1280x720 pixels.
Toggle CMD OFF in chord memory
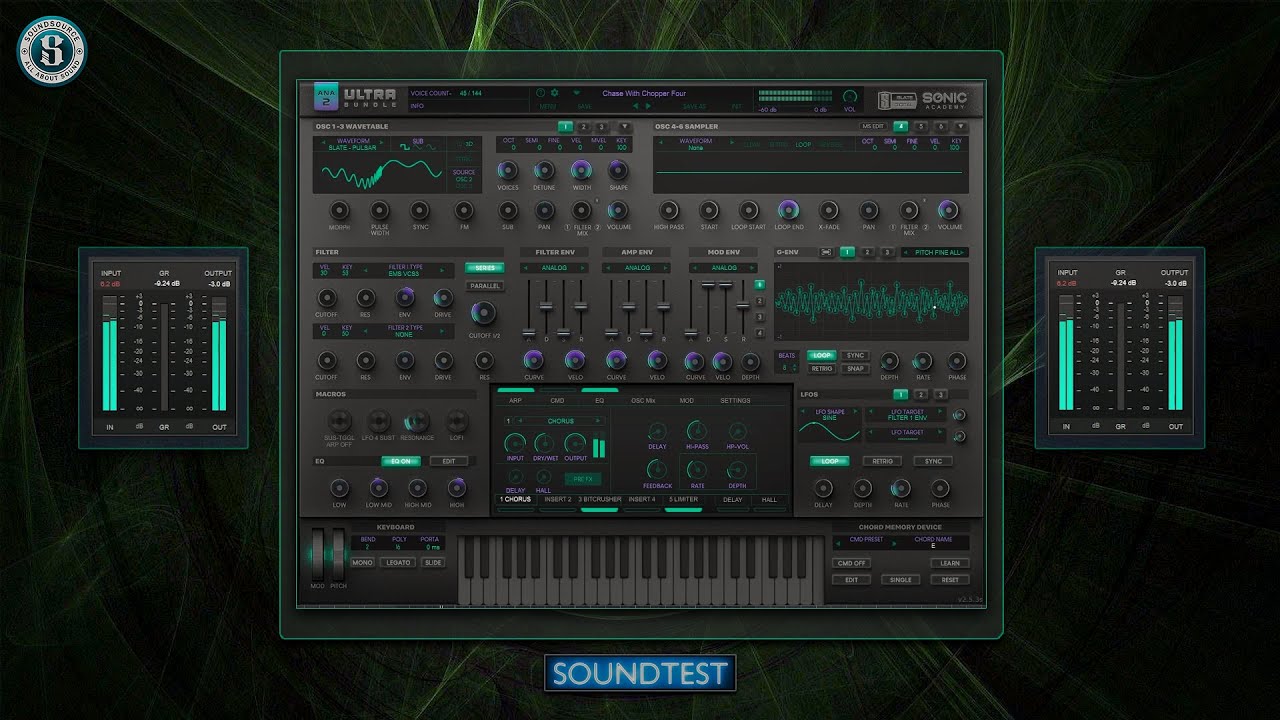pyautogui.click(x=851, y=563)
